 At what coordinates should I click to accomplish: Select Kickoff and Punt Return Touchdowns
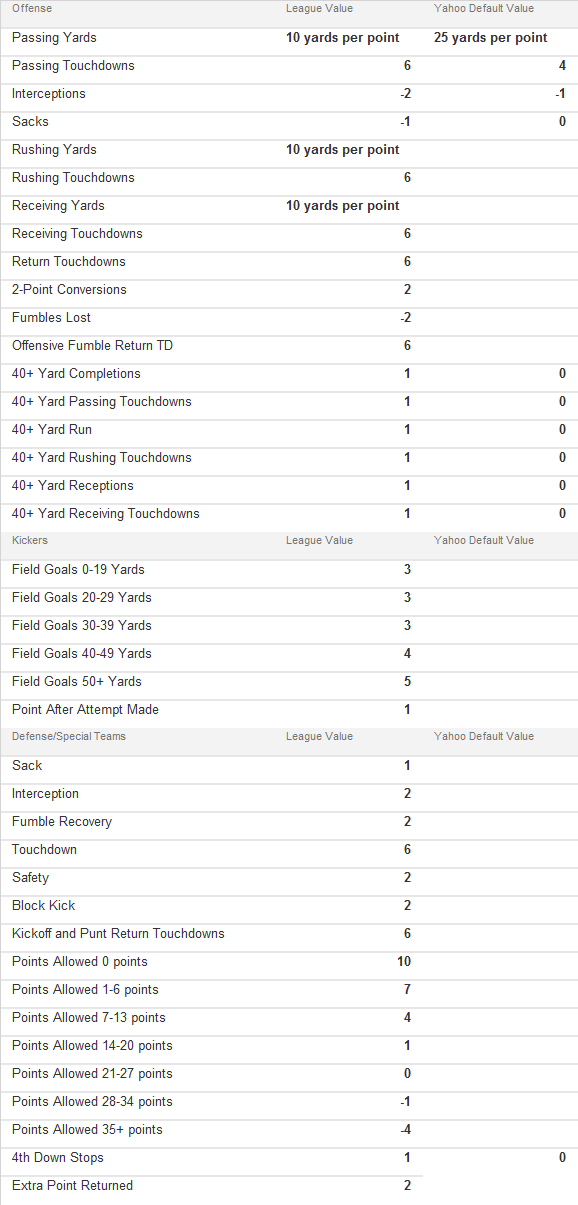118,934
